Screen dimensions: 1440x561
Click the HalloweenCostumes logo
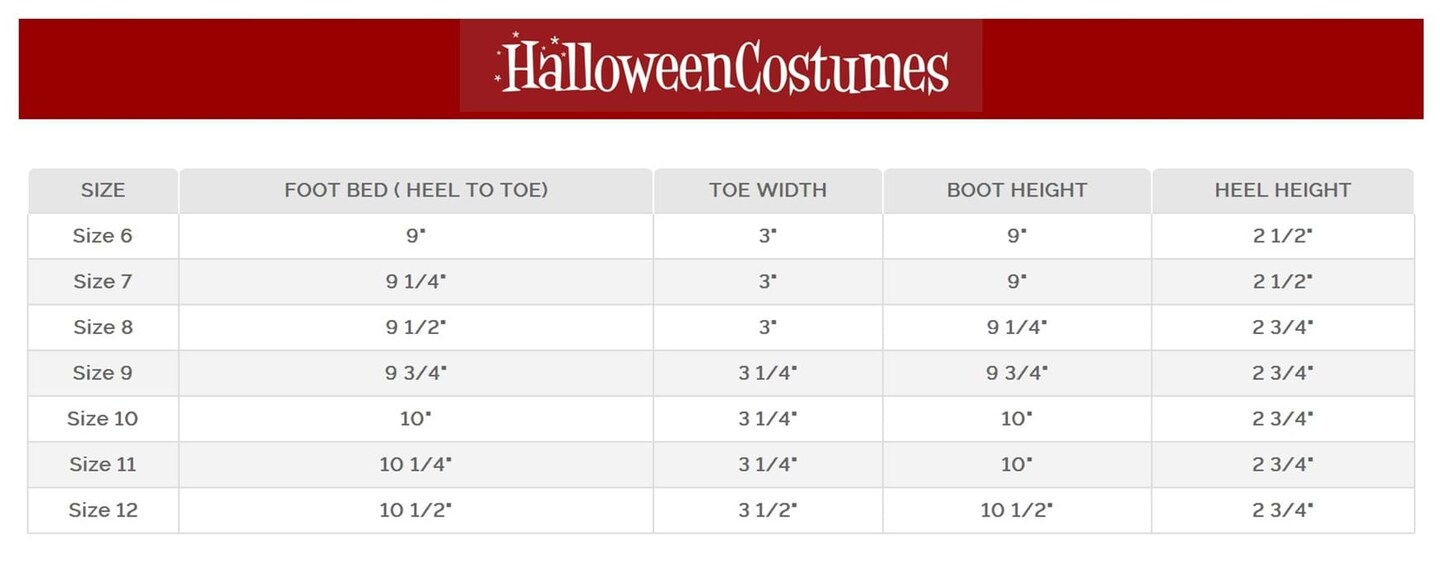[x=721, y=66]
